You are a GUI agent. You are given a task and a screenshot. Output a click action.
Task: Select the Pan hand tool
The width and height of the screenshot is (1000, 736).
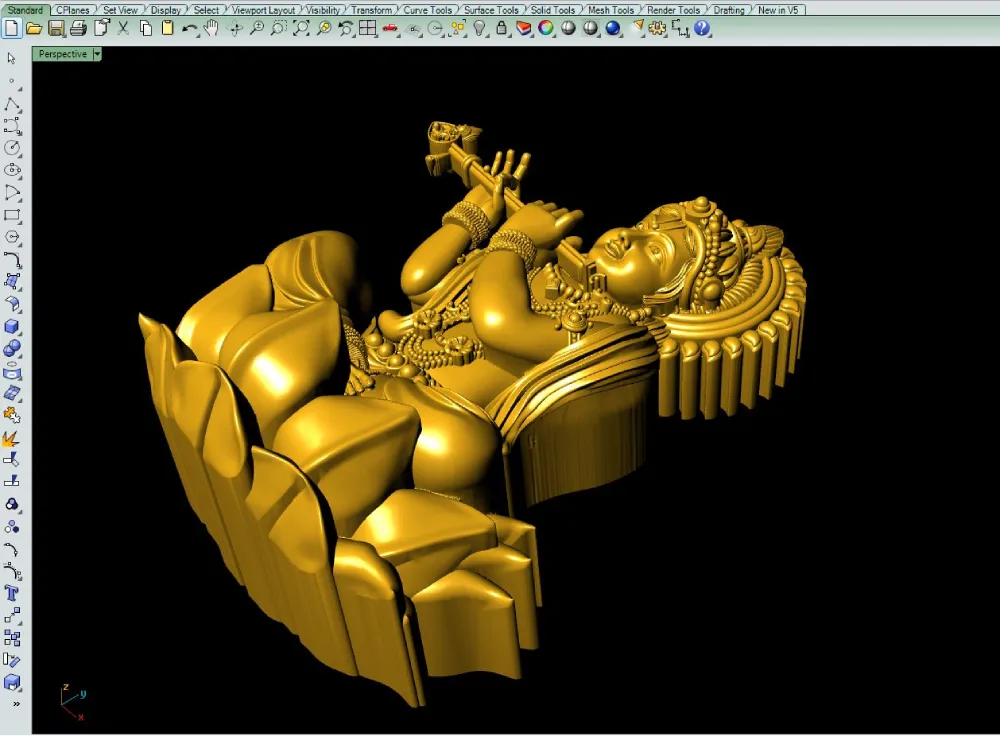coord(211,28)
